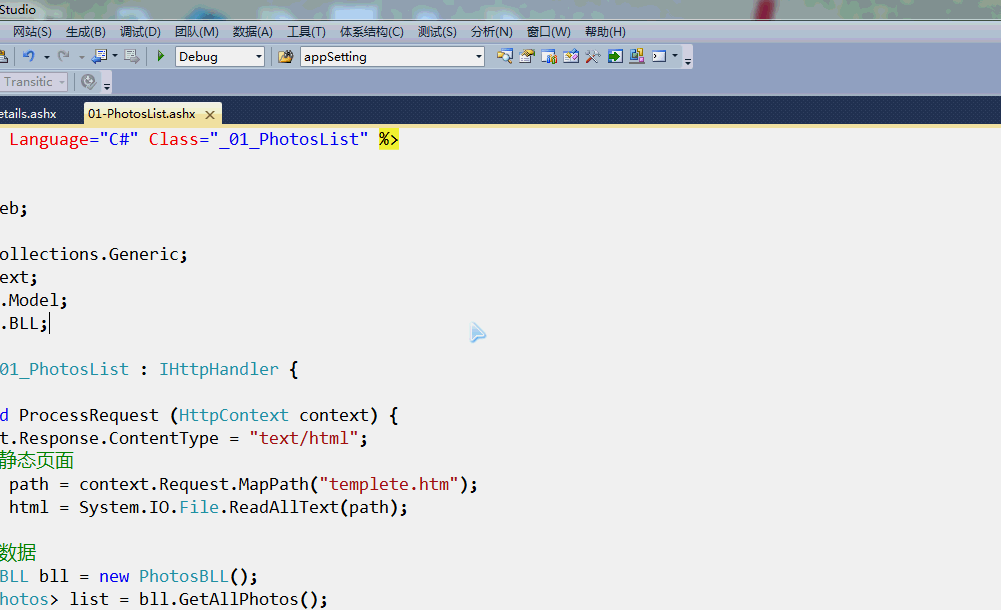This screenshot has width=1001, height=610.
Task: Open the 帮助(H) menu
Action: click(604, 31)
